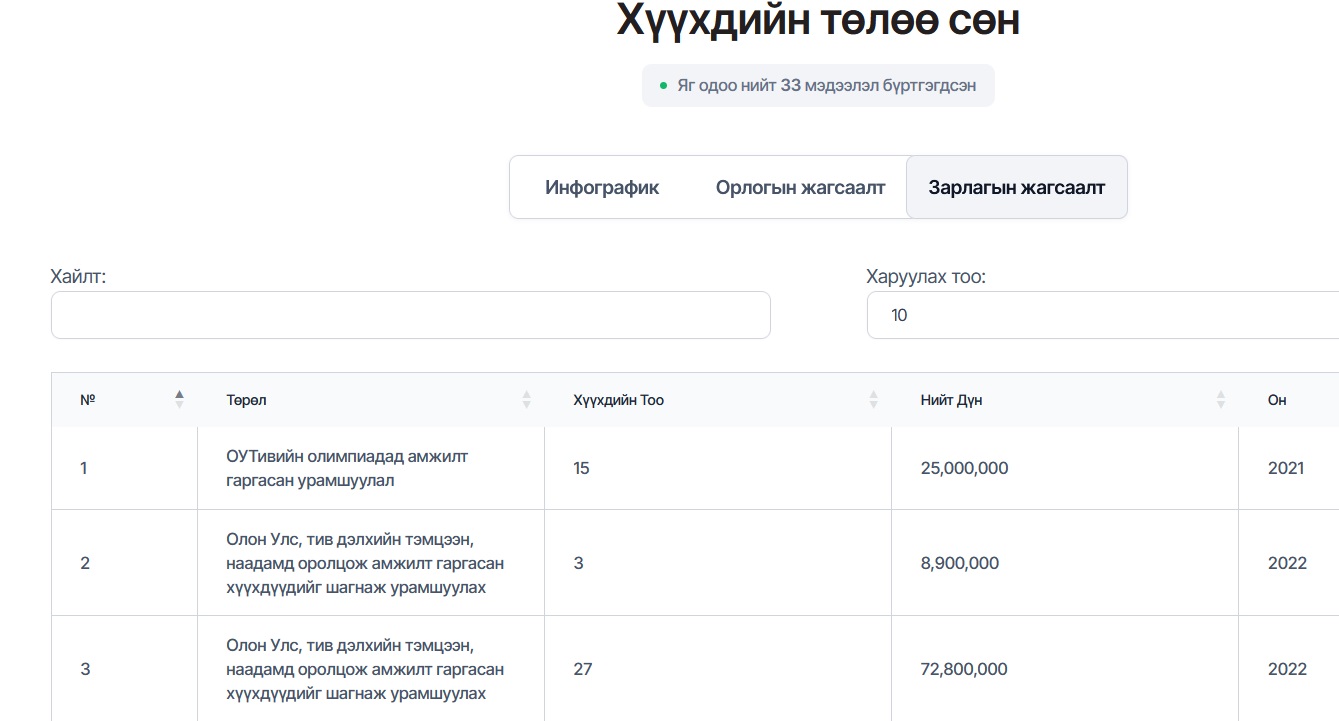Screen dimensions: 1339x721
Task: Open the Харуулах тоо dropdown showing 10
Action: (x=1100, y=315)
